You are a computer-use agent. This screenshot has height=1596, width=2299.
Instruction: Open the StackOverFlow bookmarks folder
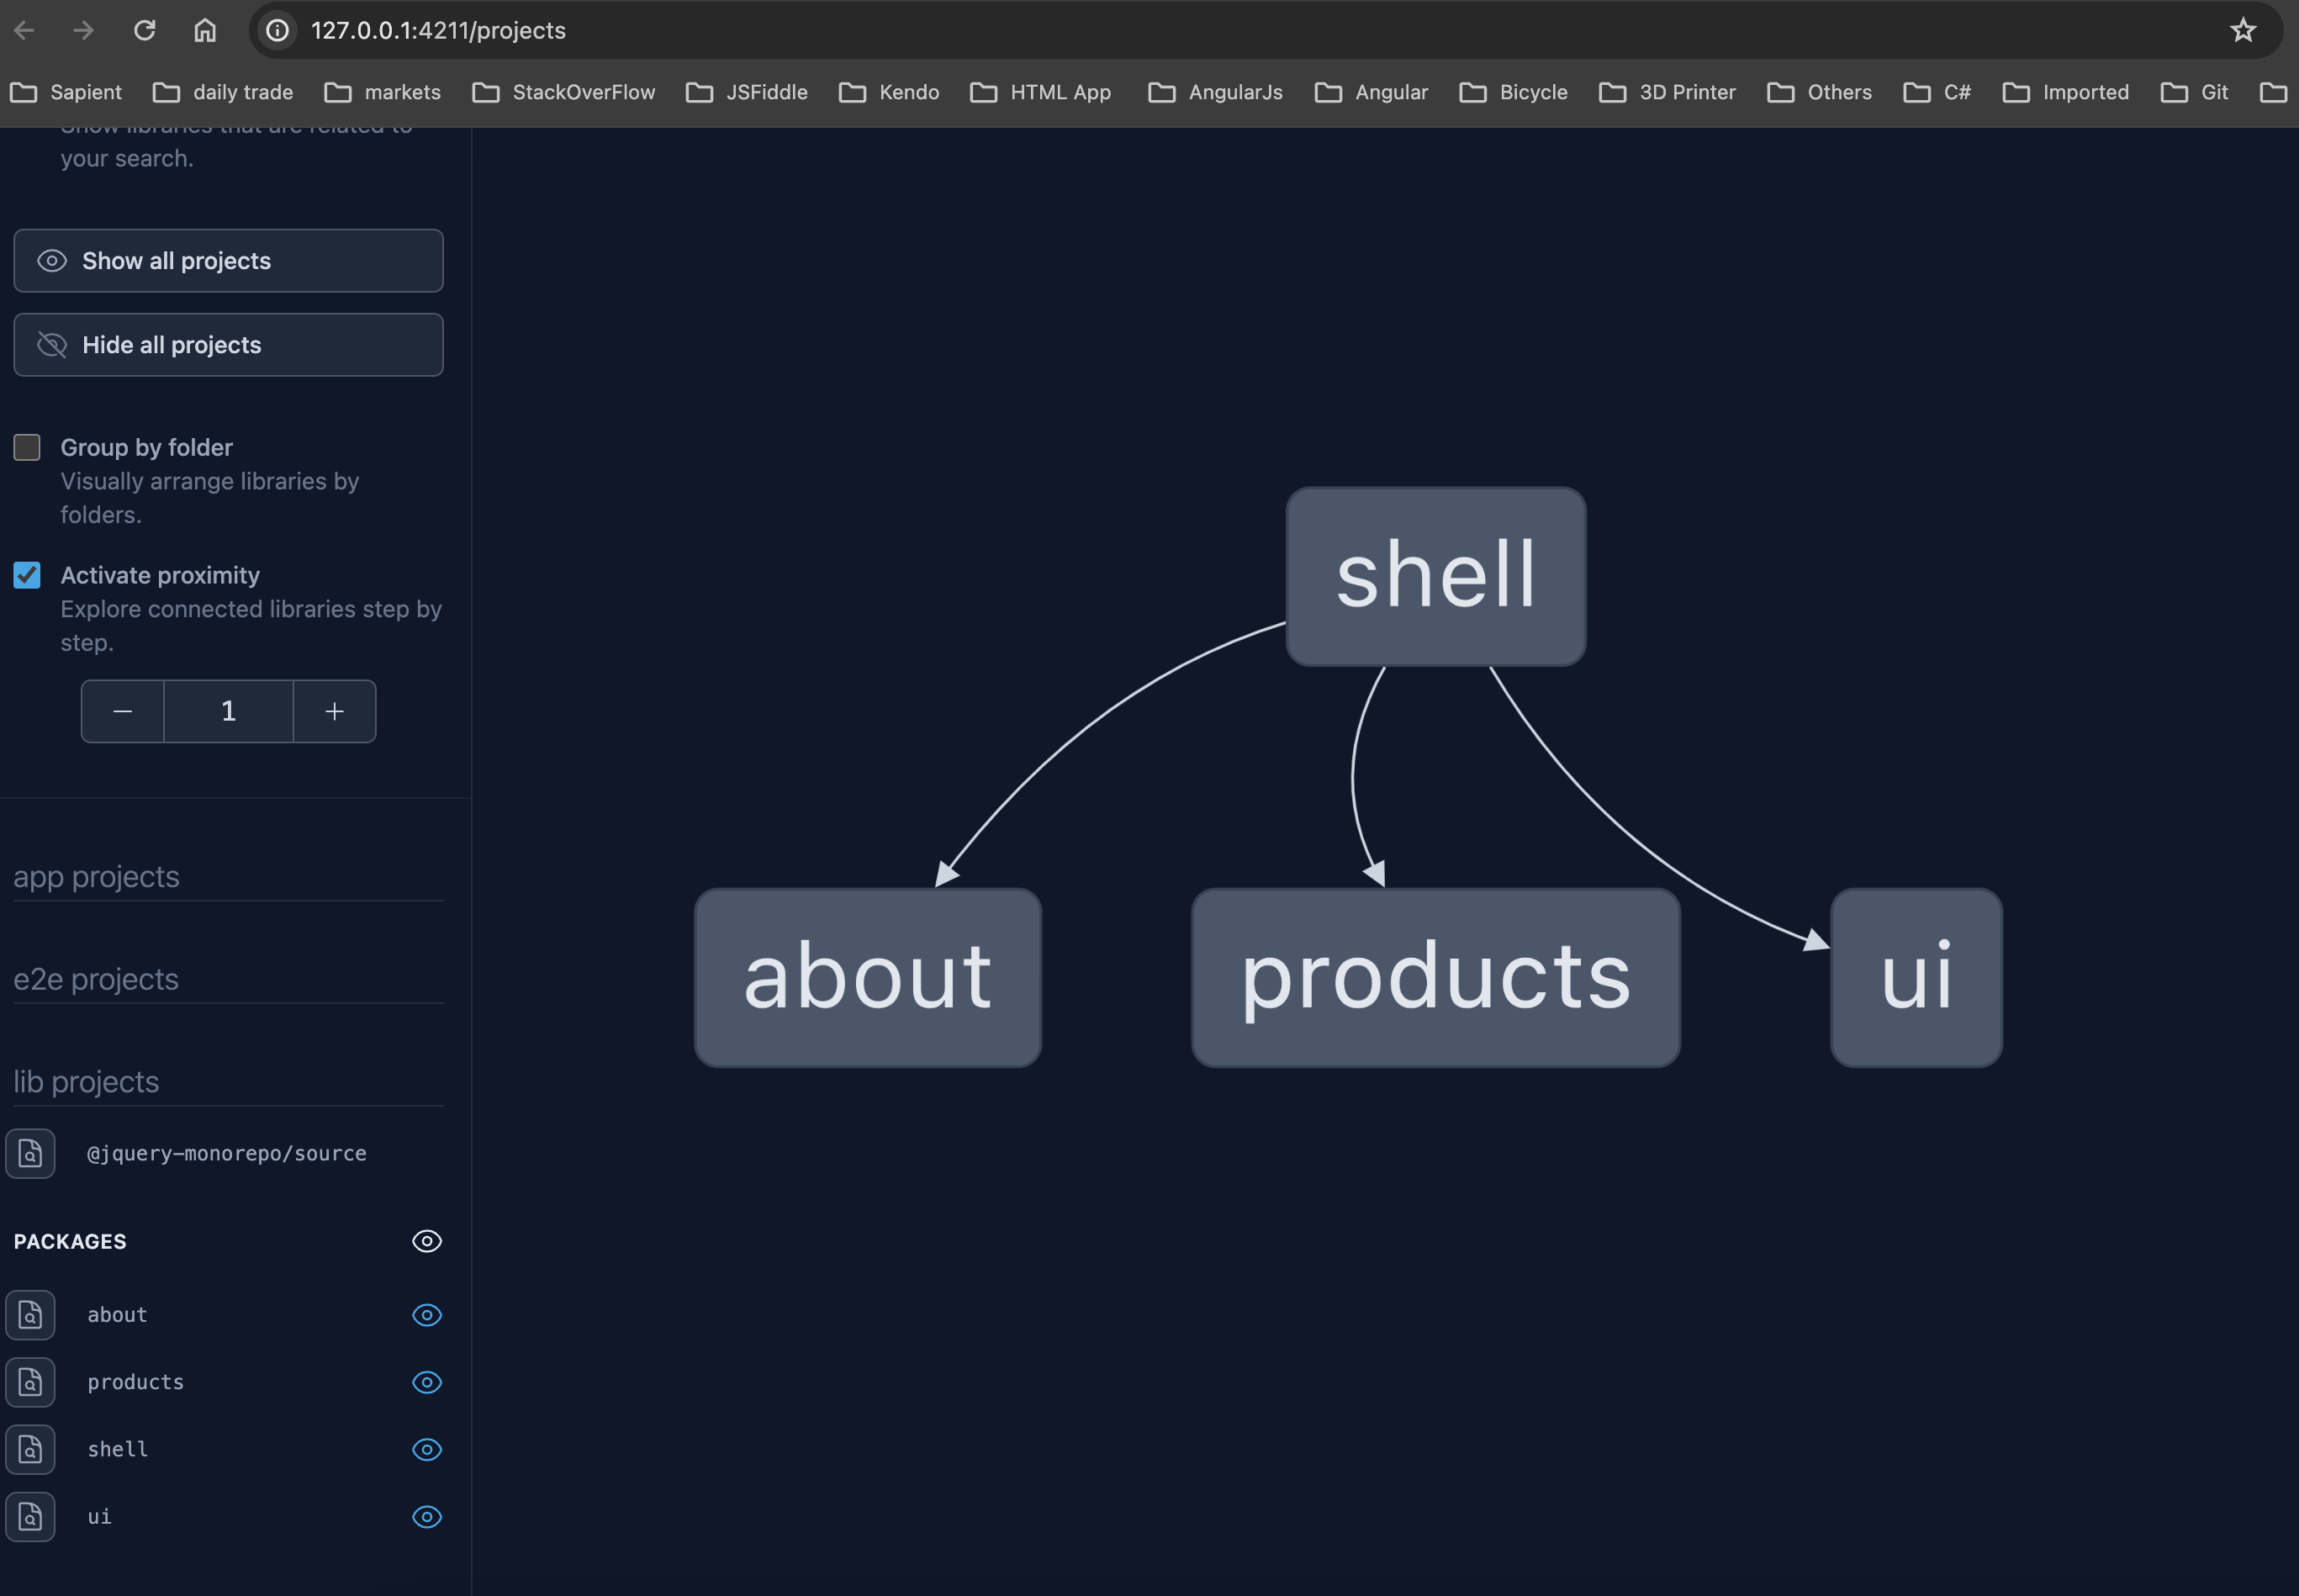(564, 92)
